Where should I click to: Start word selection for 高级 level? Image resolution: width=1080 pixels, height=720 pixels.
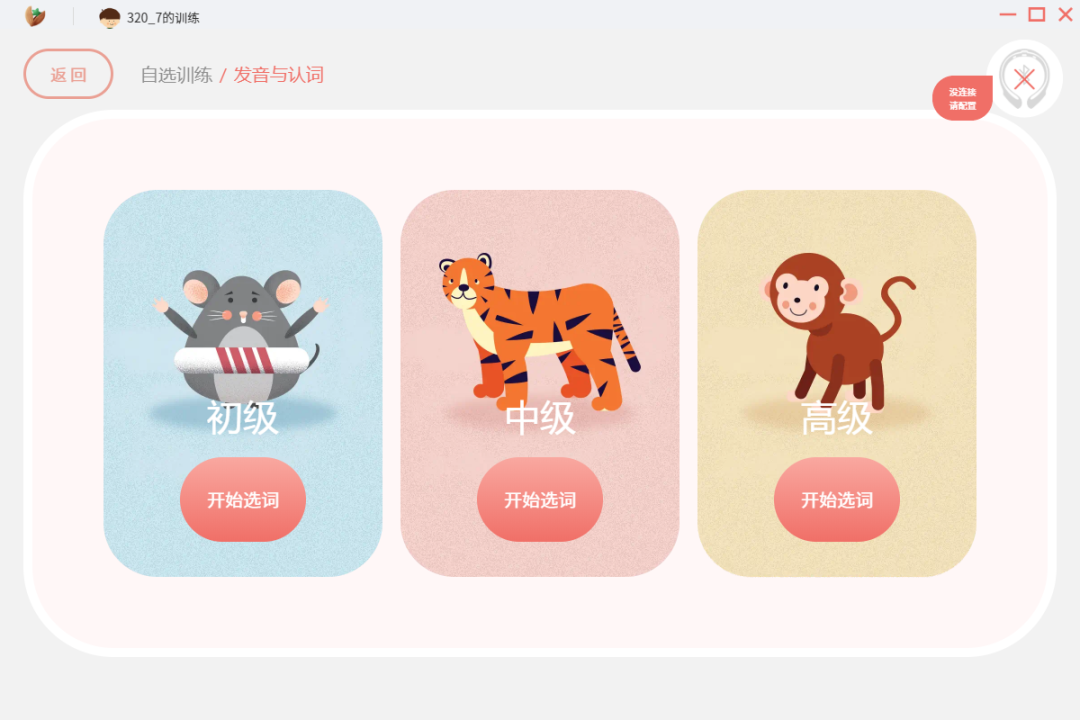point(837,500)
